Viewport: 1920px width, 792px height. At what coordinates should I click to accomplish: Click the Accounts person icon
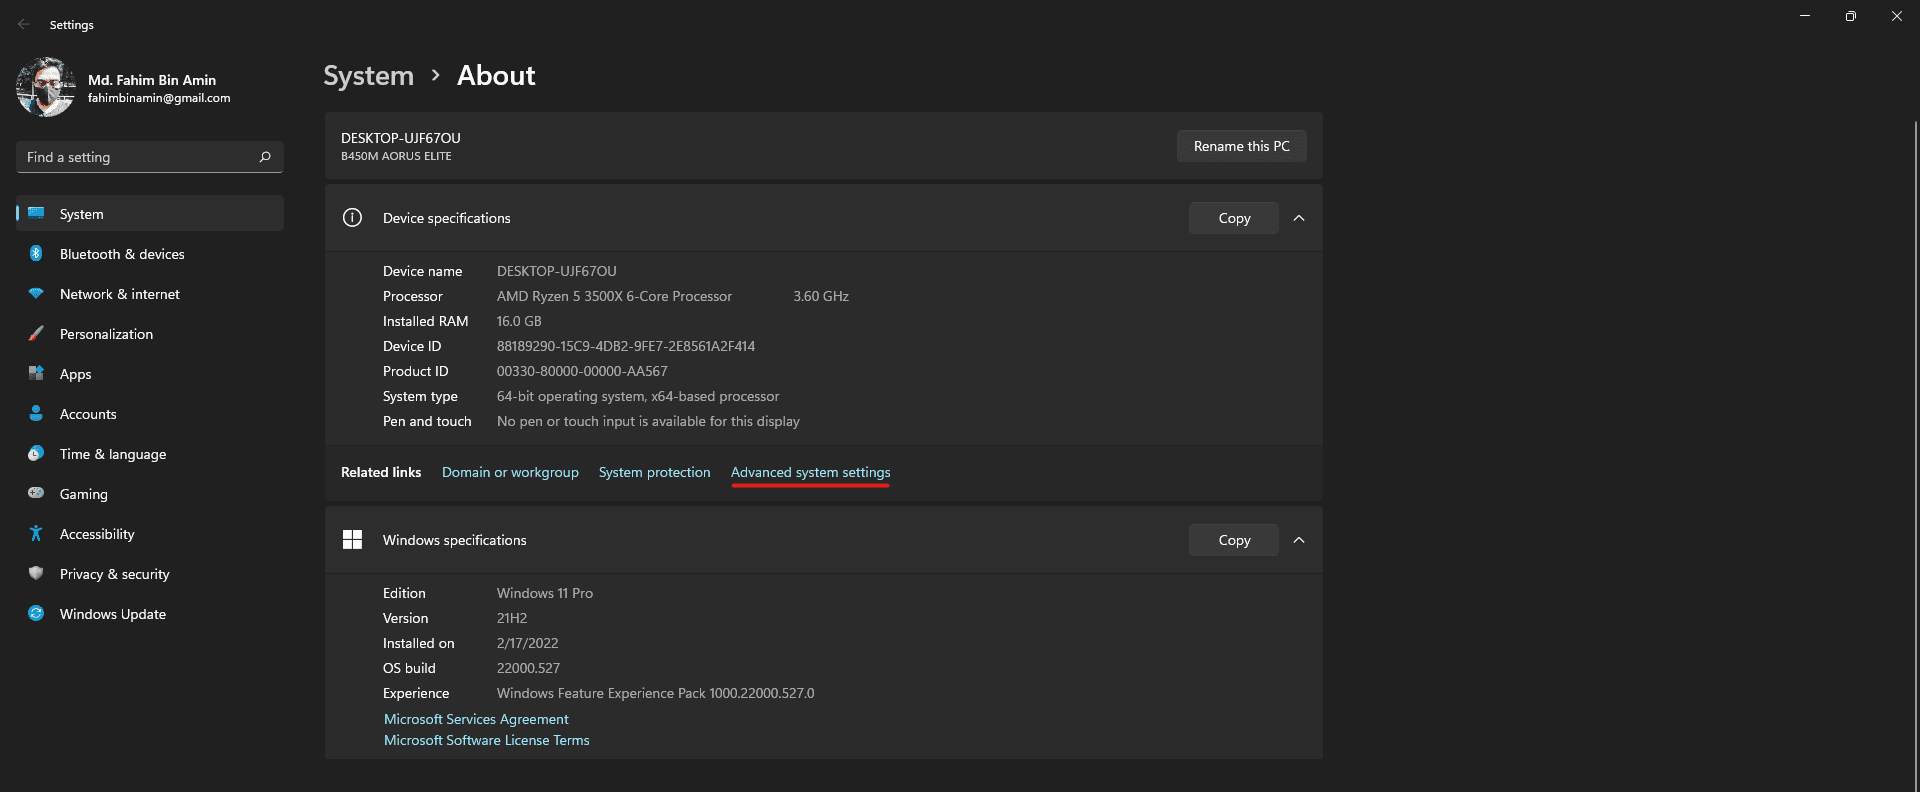pyautogui.click(x=36, y=413)
